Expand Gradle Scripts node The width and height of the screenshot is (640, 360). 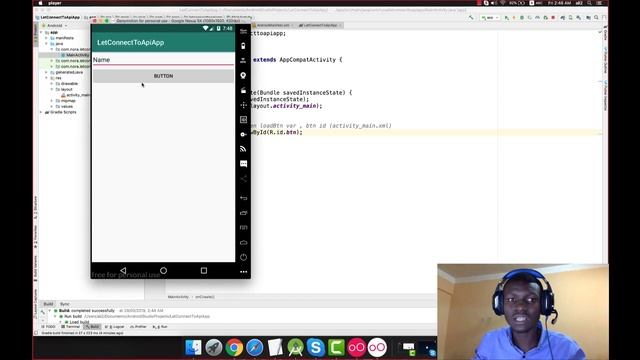pyautogui.click(x=41, y=112)
